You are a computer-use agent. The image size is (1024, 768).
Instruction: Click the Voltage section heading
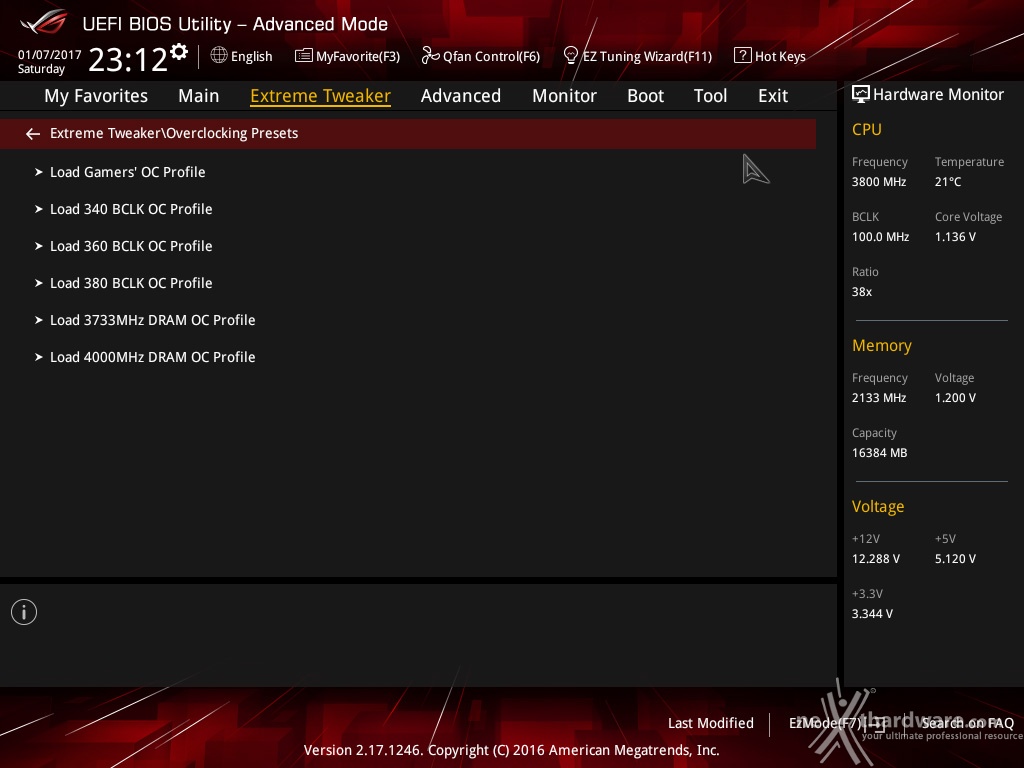(x=878, y=507)
